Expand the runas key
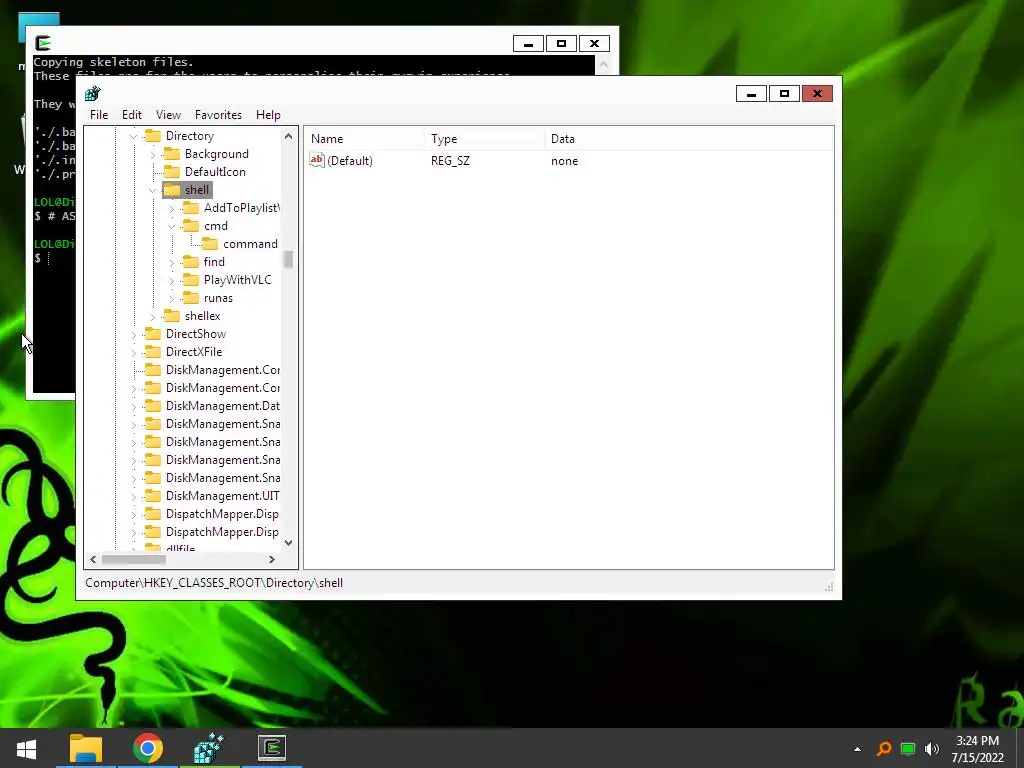Screen dimensions: 1024x768 pyautogui.click(x=172, y=299)
